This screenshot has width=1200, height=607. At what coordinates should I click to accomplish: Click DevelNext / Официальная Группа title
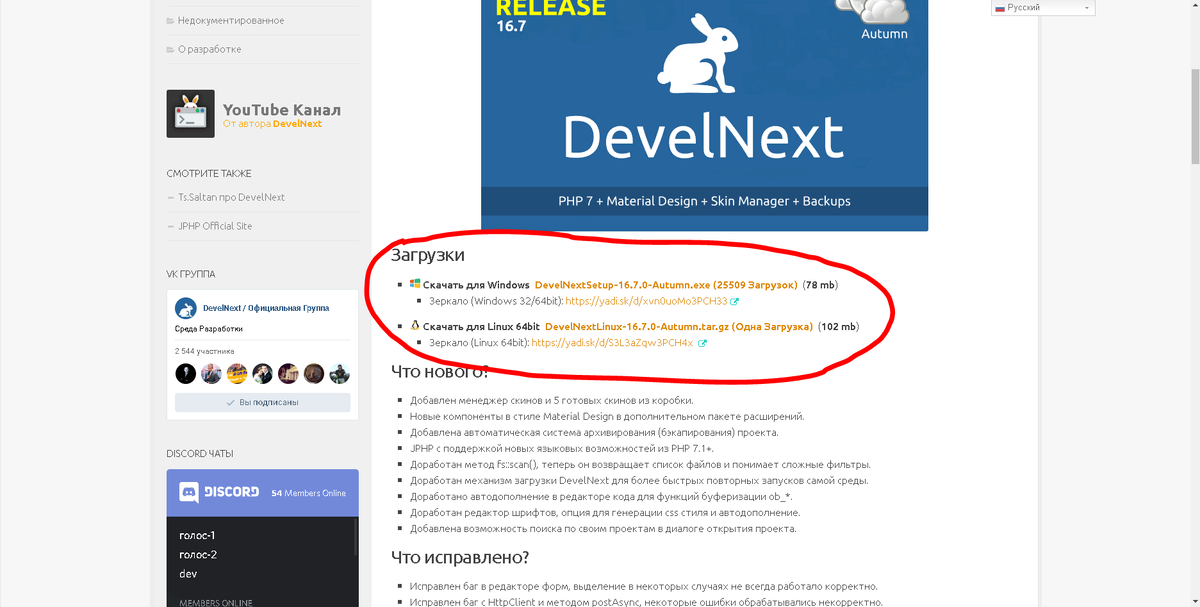click(266, 308)
